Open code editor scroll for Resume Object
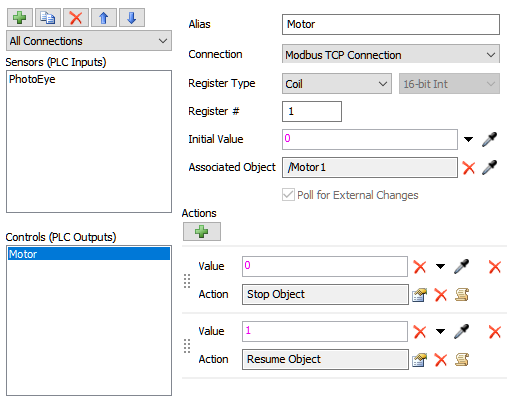Viewport: 514px width, 398px height. [x=462, y=360]
